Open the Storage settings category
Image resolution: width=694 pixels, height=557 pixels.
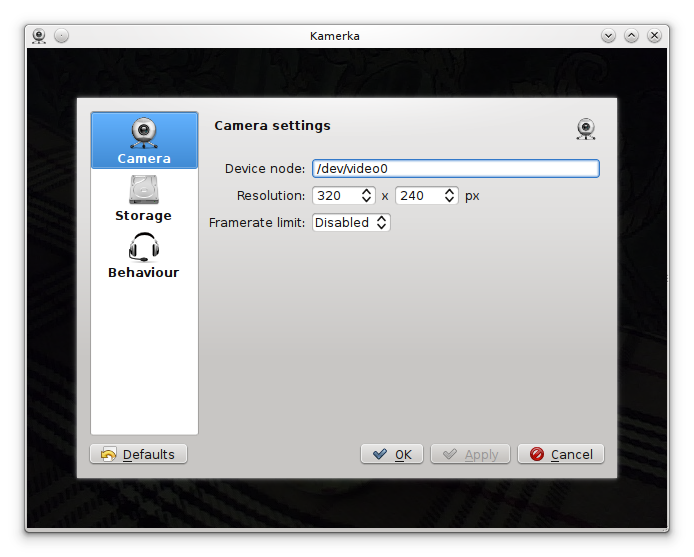point(143,198)
